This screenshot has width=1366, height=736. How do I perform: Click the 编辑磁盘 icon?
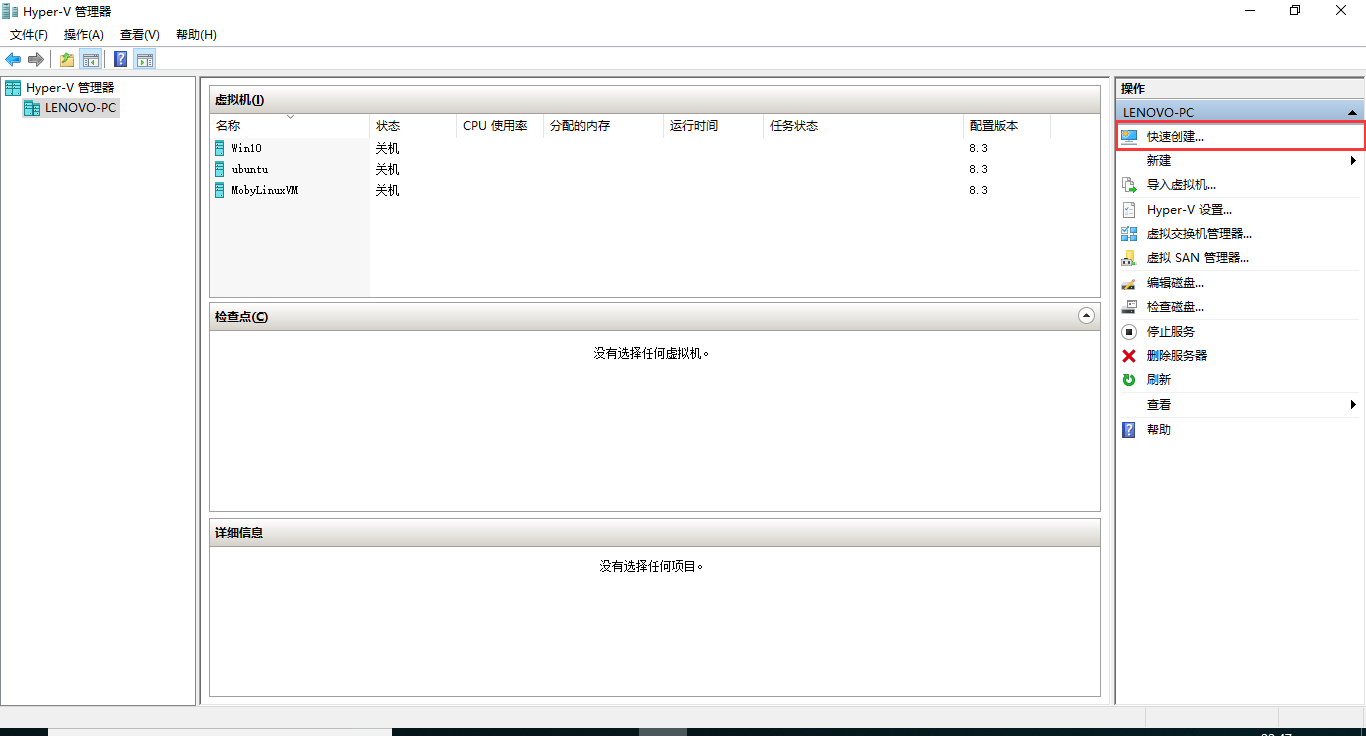(x=1129, y=283)
